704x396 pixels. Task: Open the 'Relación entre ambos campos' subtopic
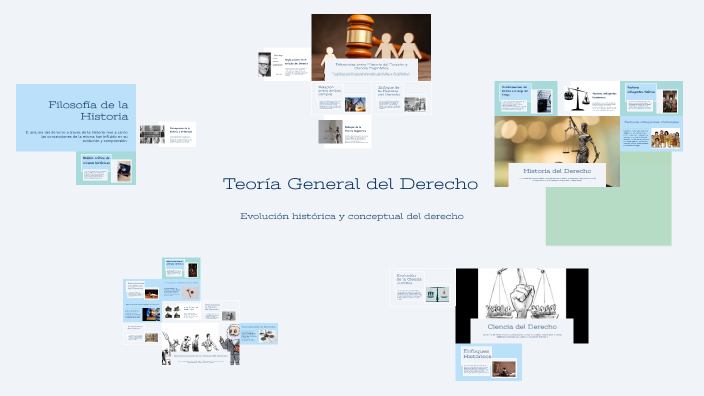pos(341,98)
